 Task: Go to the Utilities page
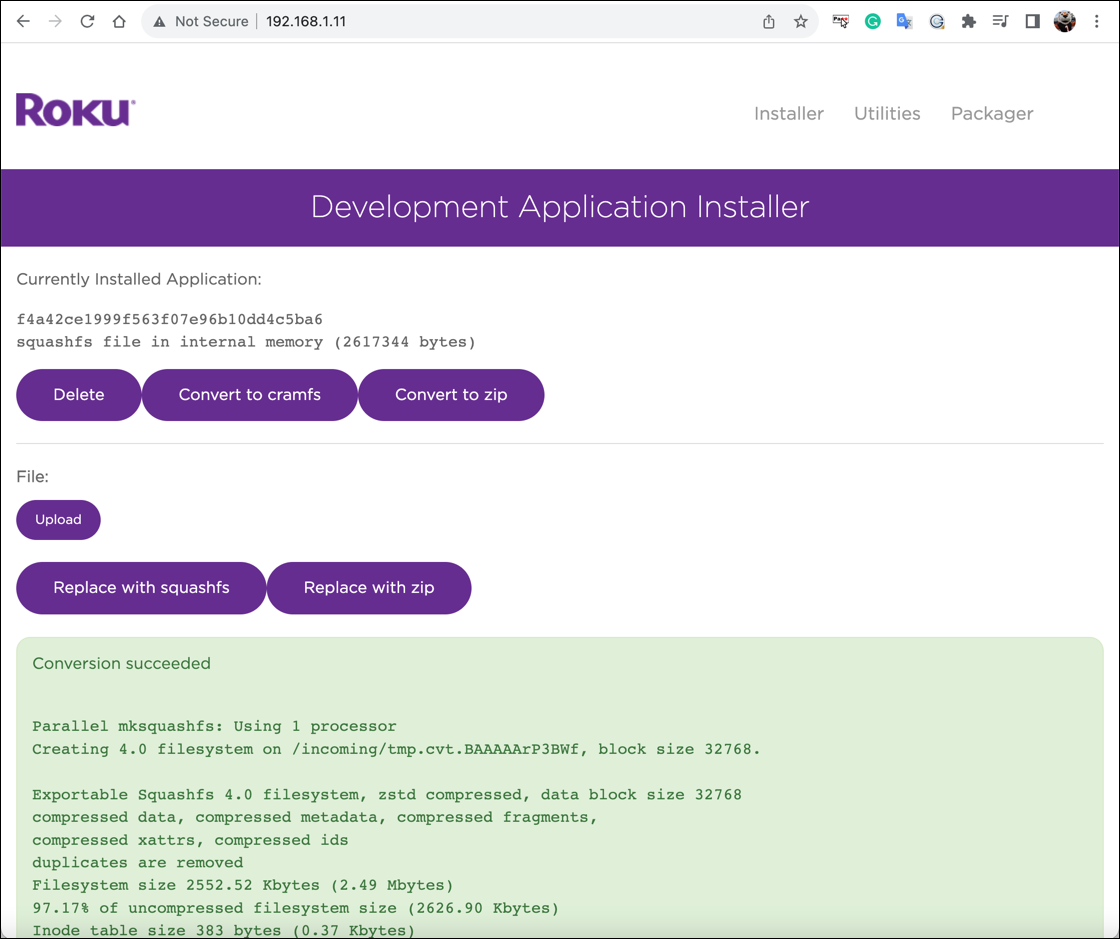(x=887, y=113)
